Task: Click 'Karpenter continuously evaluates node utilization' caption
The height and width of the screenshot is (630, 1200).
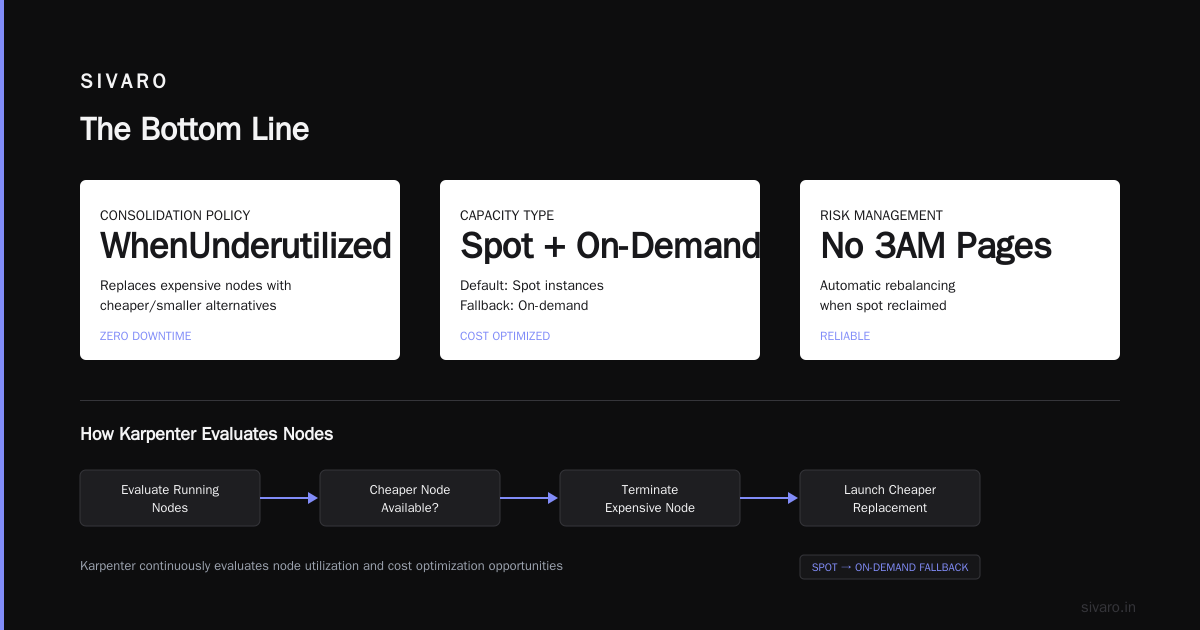Action: click(321, 566)
